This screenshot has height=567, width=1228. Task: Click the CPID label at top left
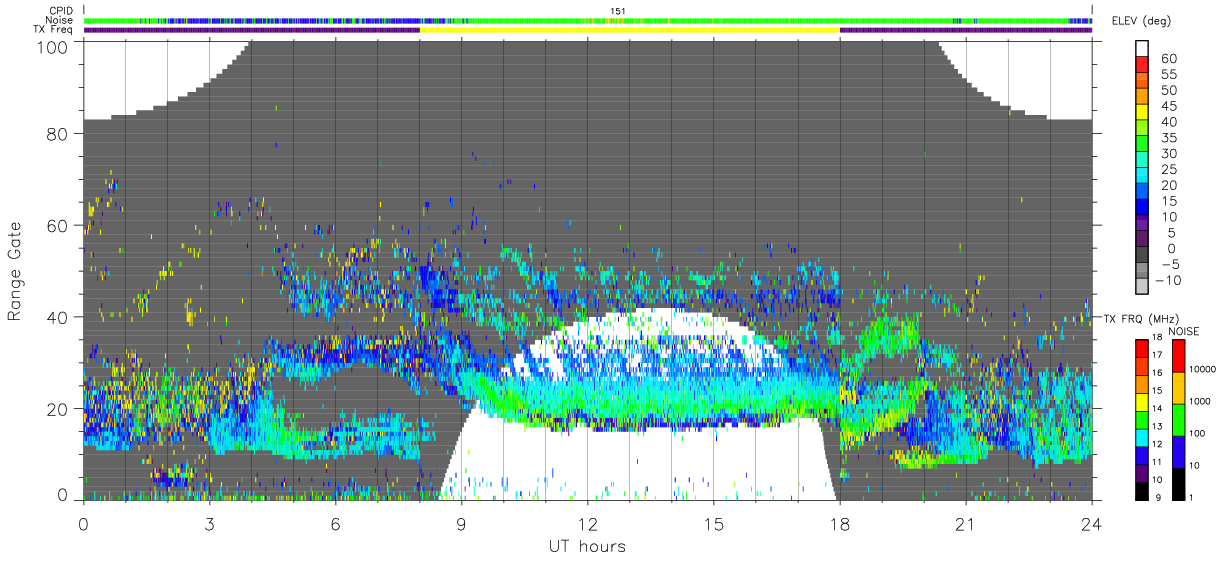click(x=62, y=11)
